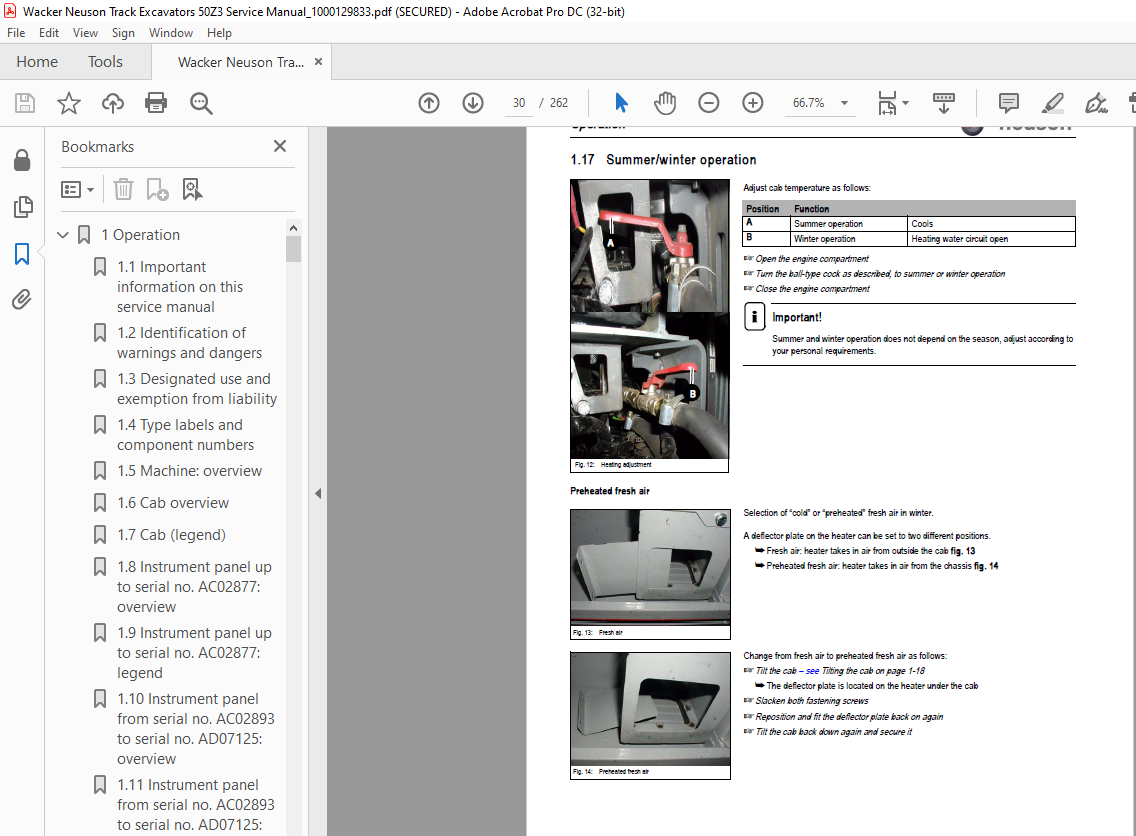
Task: Open bookmark 1.5 Machine: overview
Action: [189, 471]
